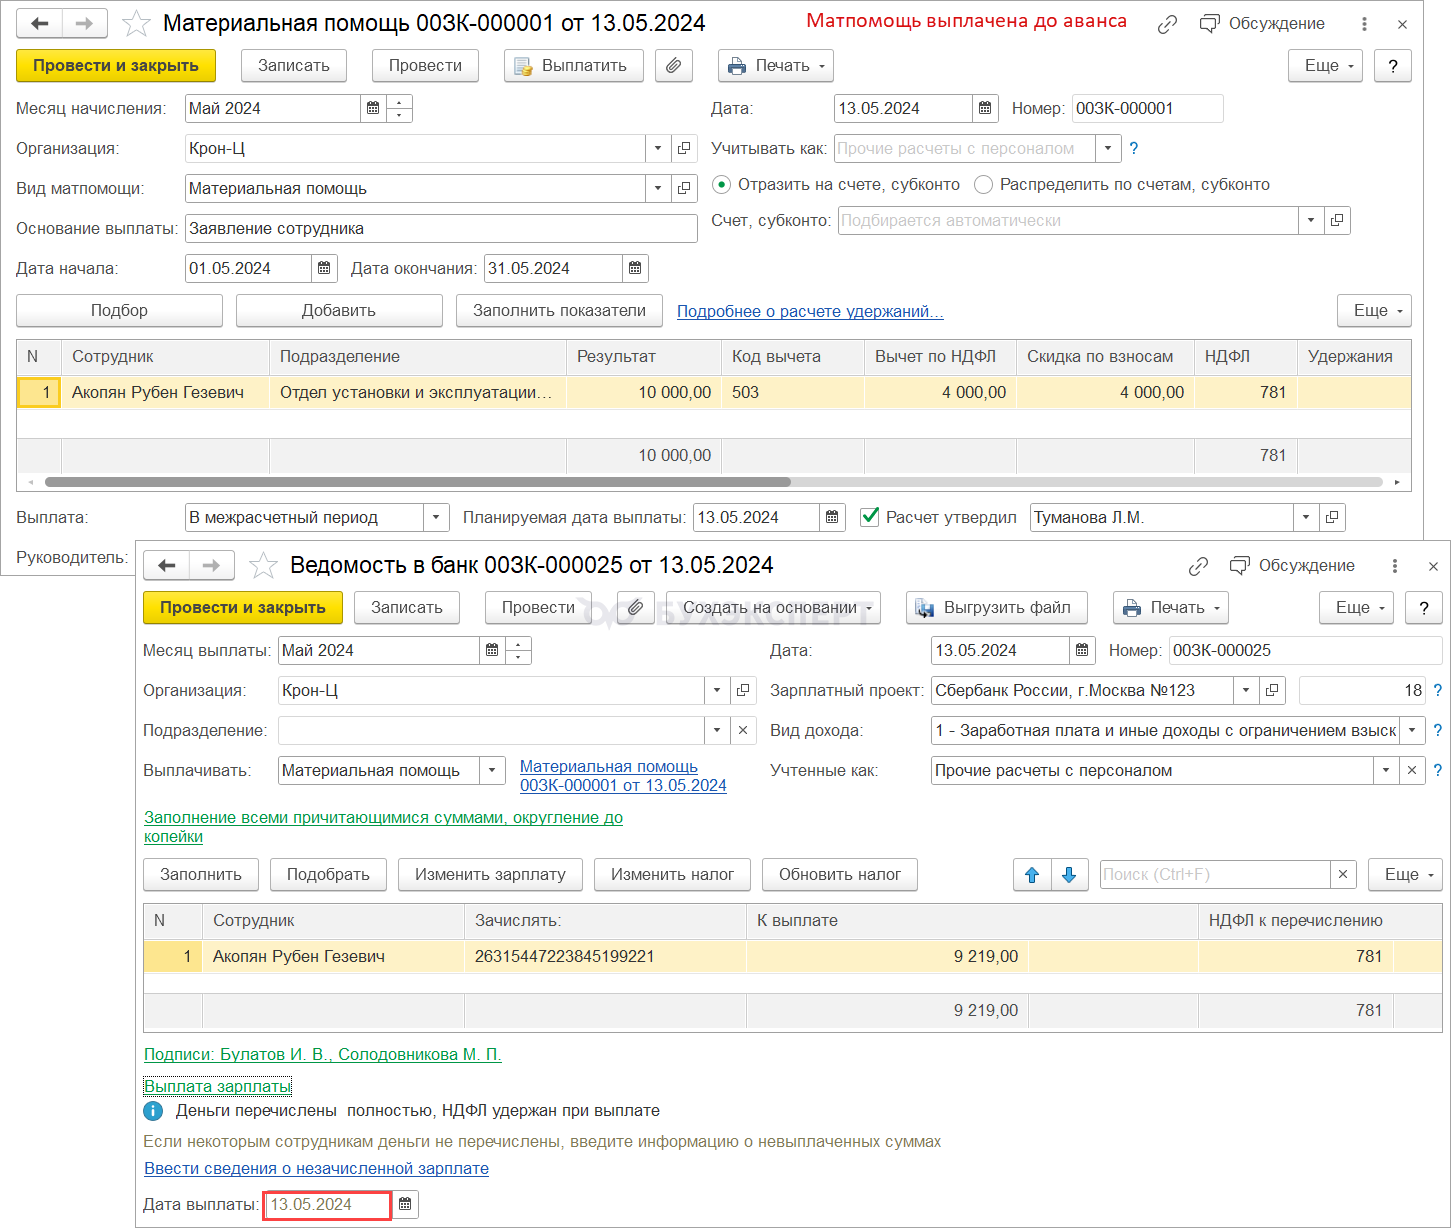The height and width of the screenshot is (1228, 1451).
Task: Copy link to the Ведомость в банк document
Action: pos(1198,566)
